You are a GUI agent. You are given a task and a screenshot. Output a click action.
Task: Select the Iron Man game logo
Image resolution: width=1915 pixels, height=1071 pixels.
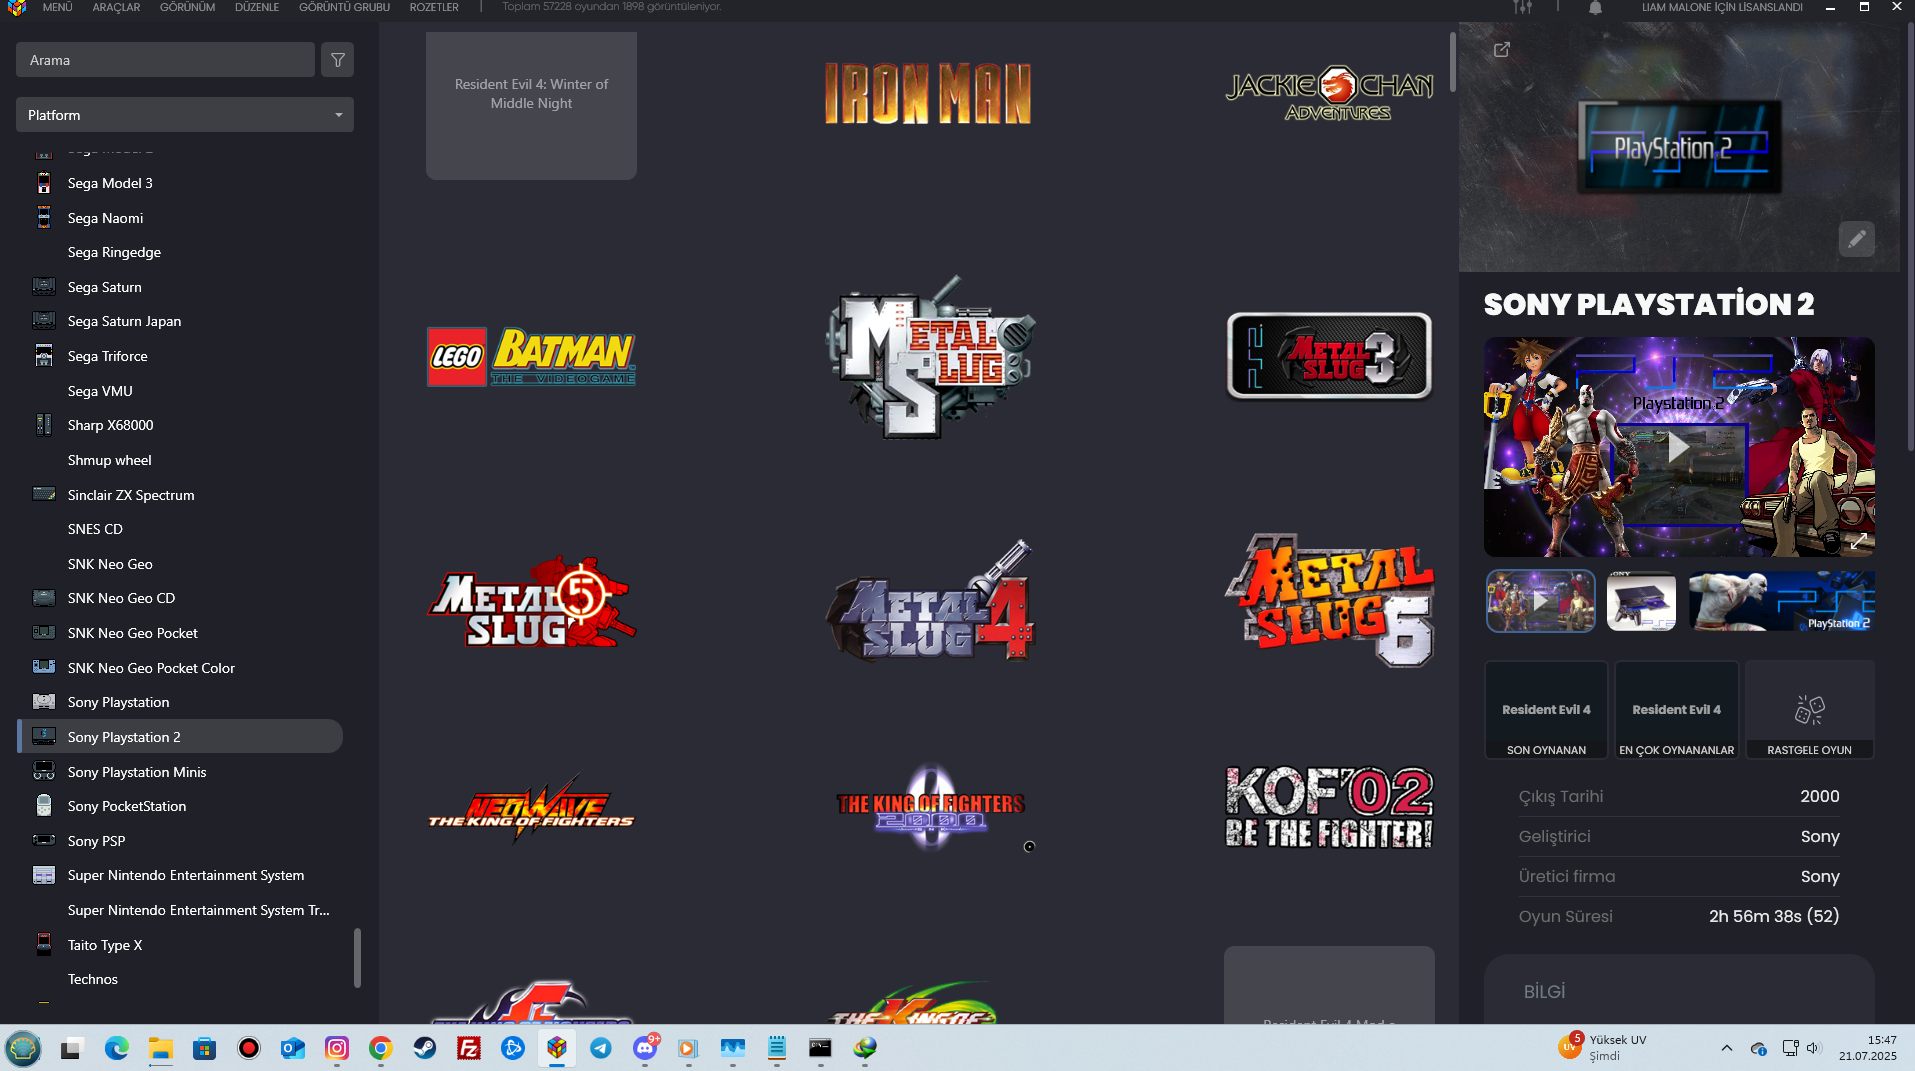pos(928,94)
